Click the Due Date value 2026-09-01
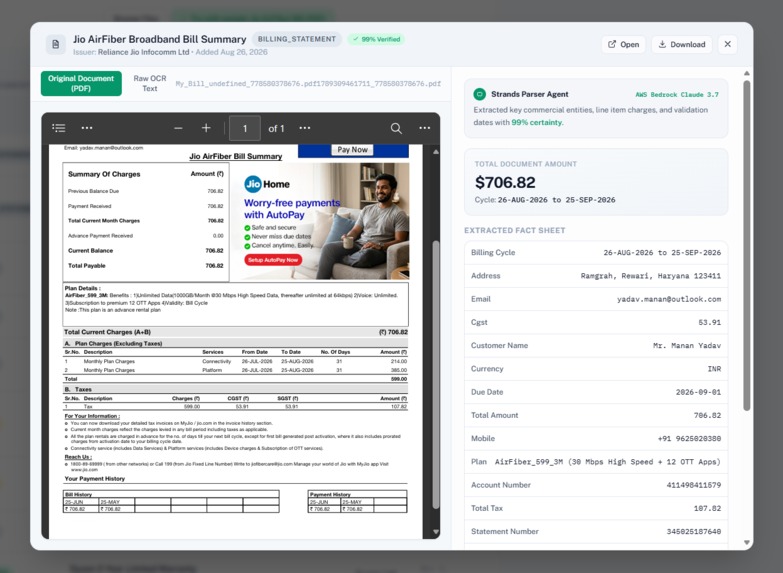The image size is (783, 573). [x=698, y=392]
